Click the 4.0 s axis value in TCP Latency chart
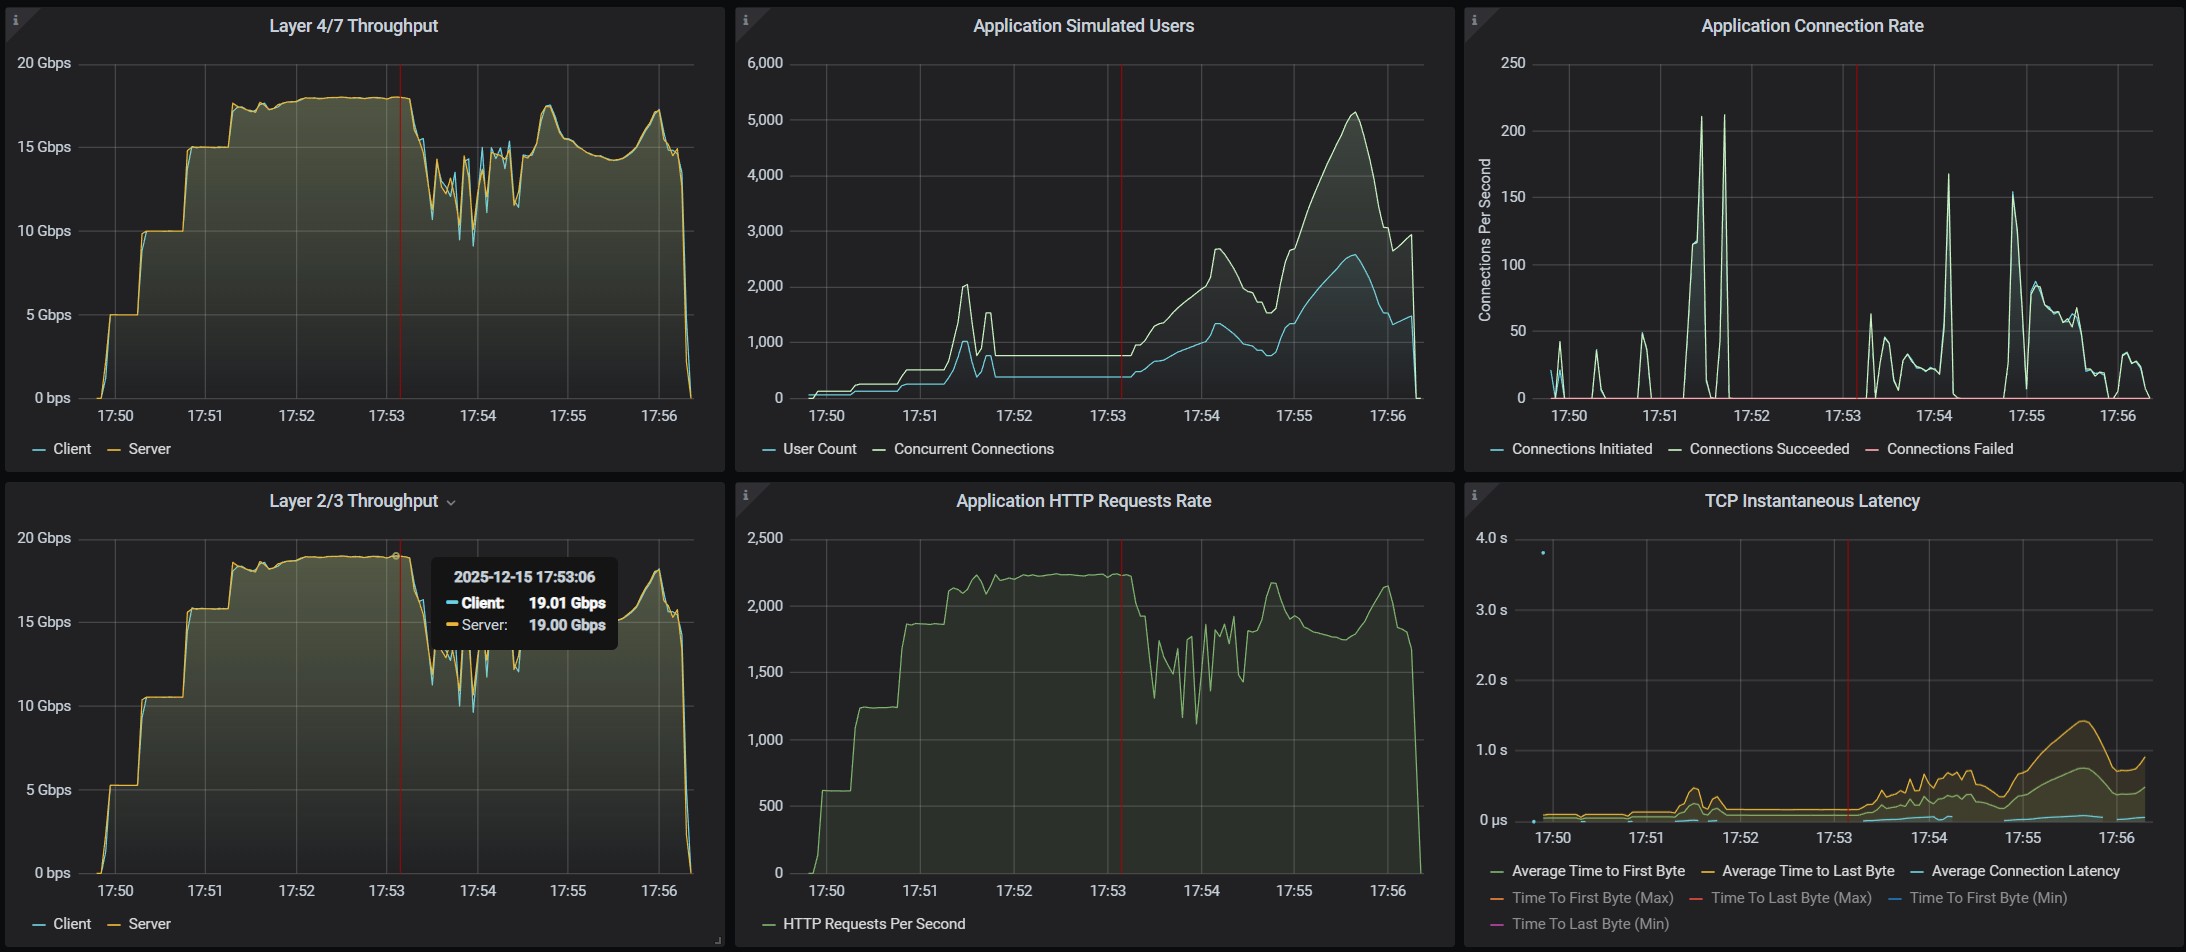 (1491, 538)
